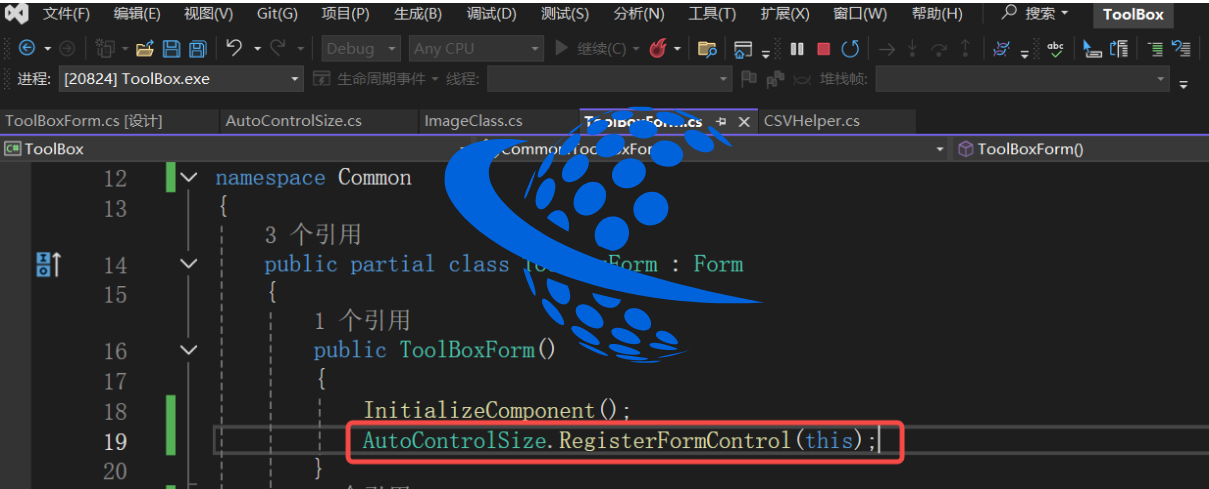Open the 堆栈帧 stack frame dropdown
The width and height of the screenshot is (1209, 489).
[x=1022, y=79]
